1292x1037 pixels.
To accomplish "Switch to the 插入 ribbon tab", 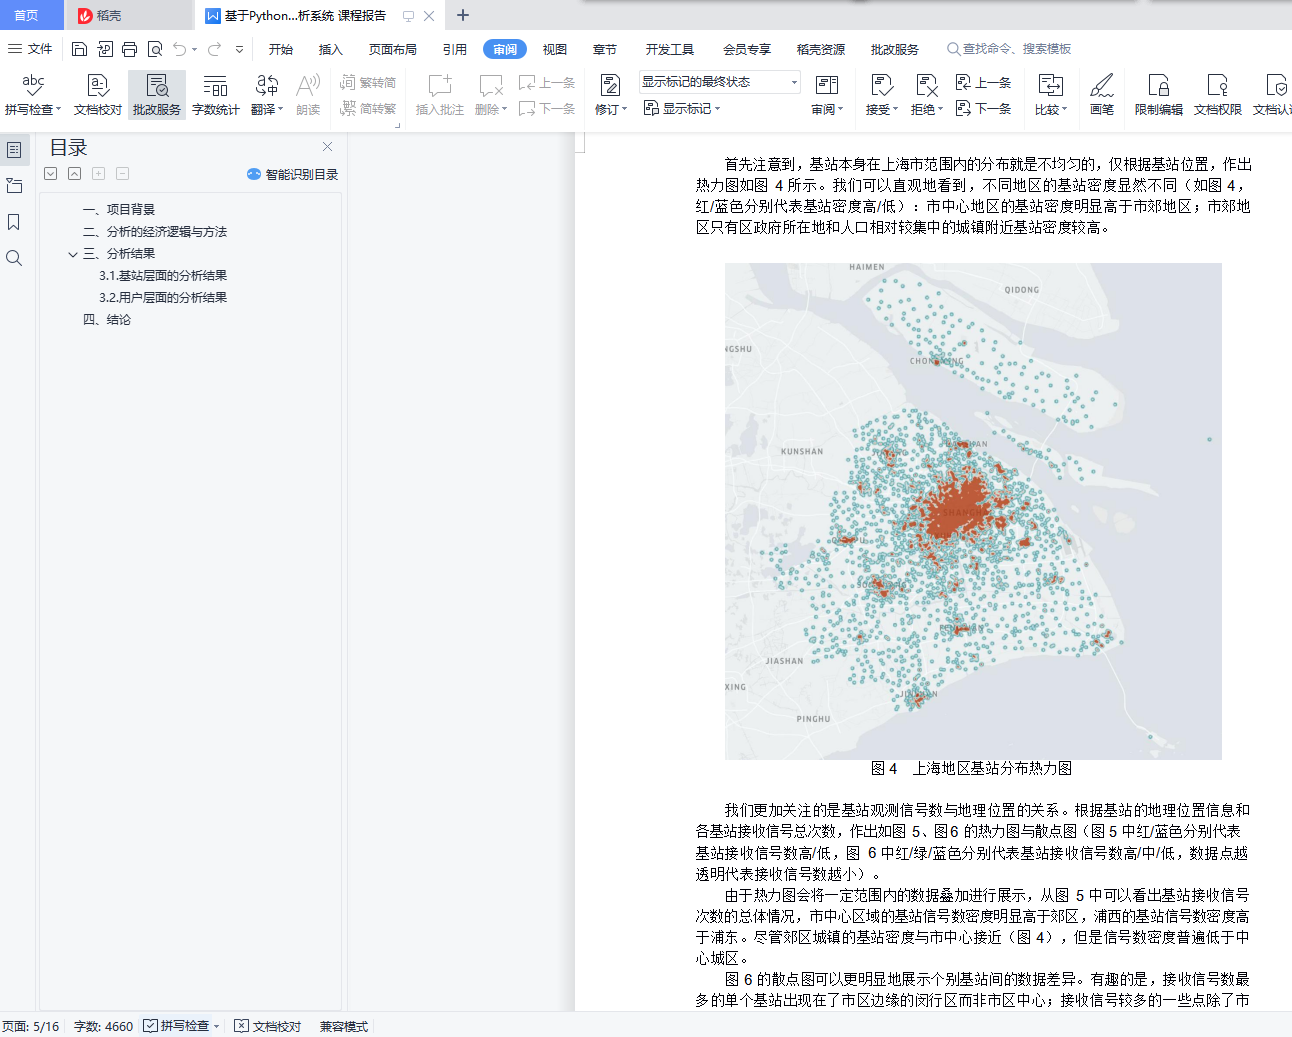I will [331, 49].
